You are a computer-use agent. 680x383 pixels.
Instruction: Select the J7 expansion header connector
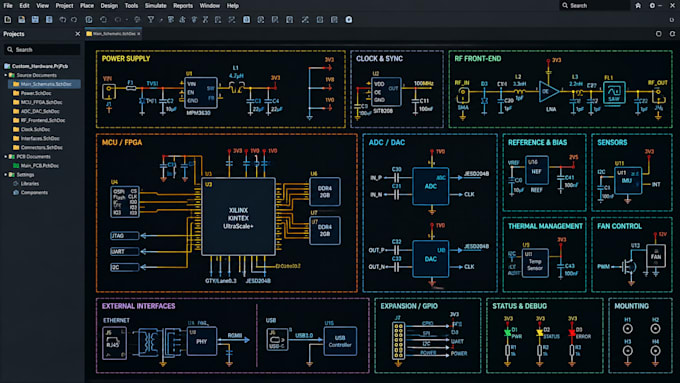point(398,340)
